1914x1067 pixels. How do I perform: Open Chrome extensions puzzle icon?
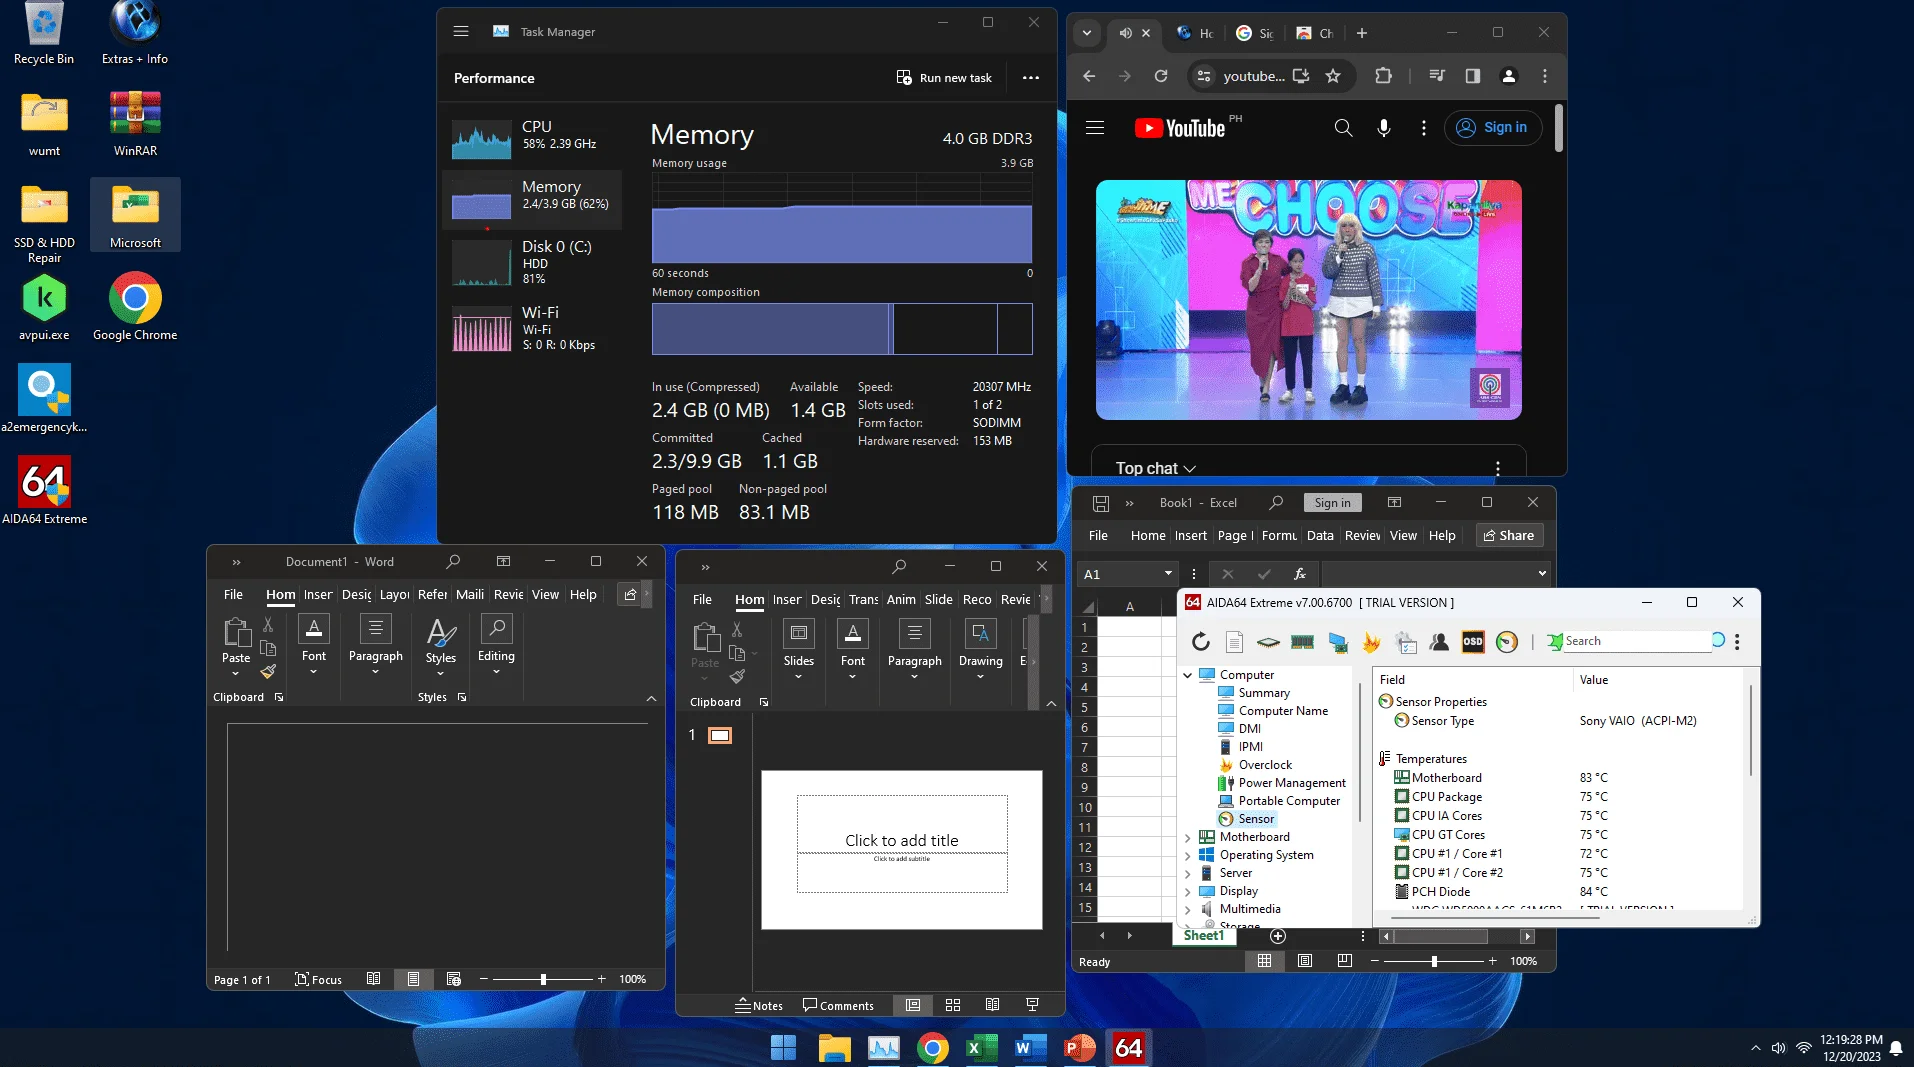pos(1383,76)
